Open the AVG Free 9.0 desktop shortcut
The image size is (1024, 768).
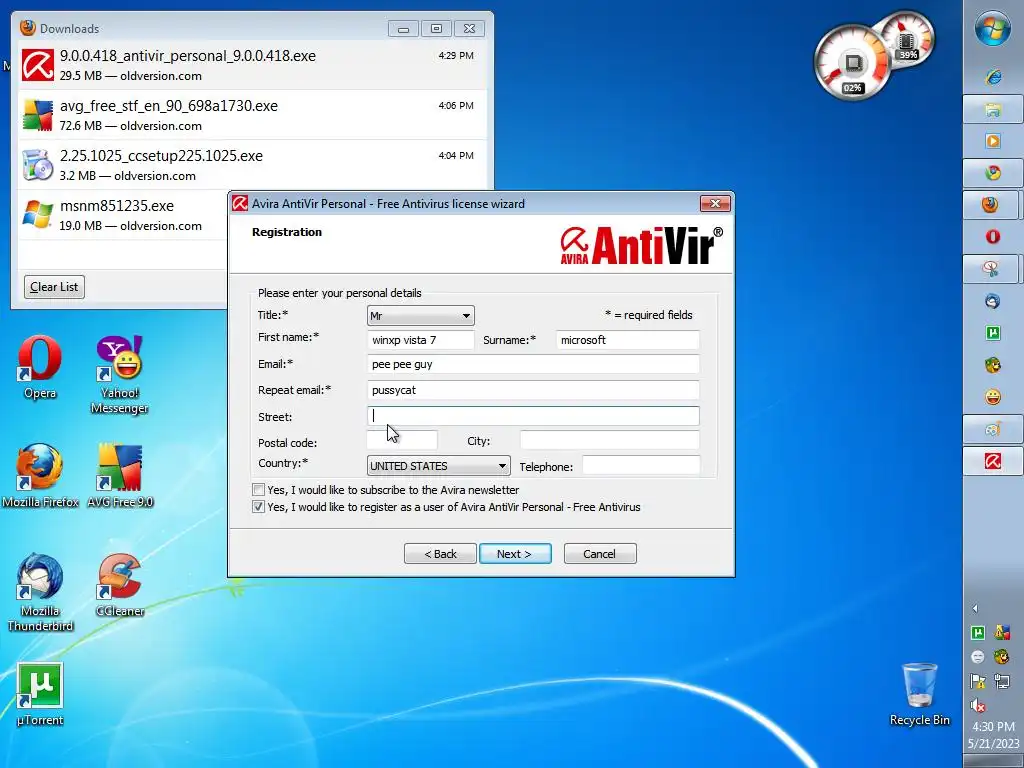click(120, 476)
